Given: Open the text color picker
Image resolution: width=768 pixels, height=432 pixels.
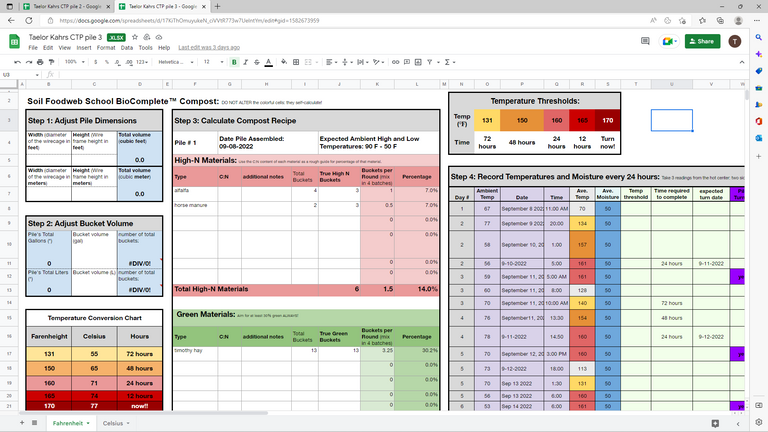Looking at the screenshot, I should click(x=268, y=62).
